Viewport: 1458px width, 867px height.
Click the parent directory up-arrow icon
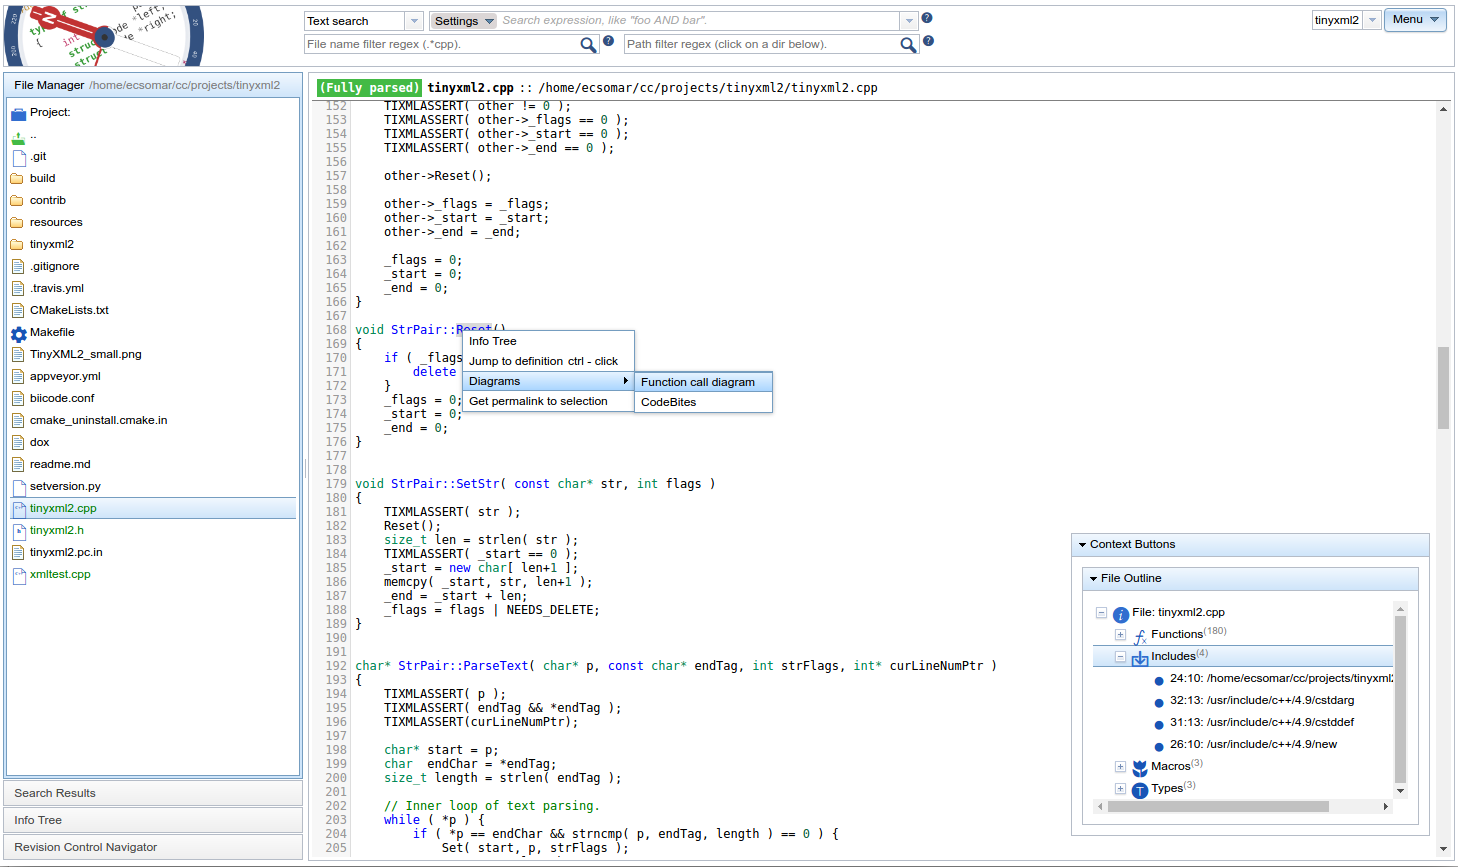(x=19, y=134)
